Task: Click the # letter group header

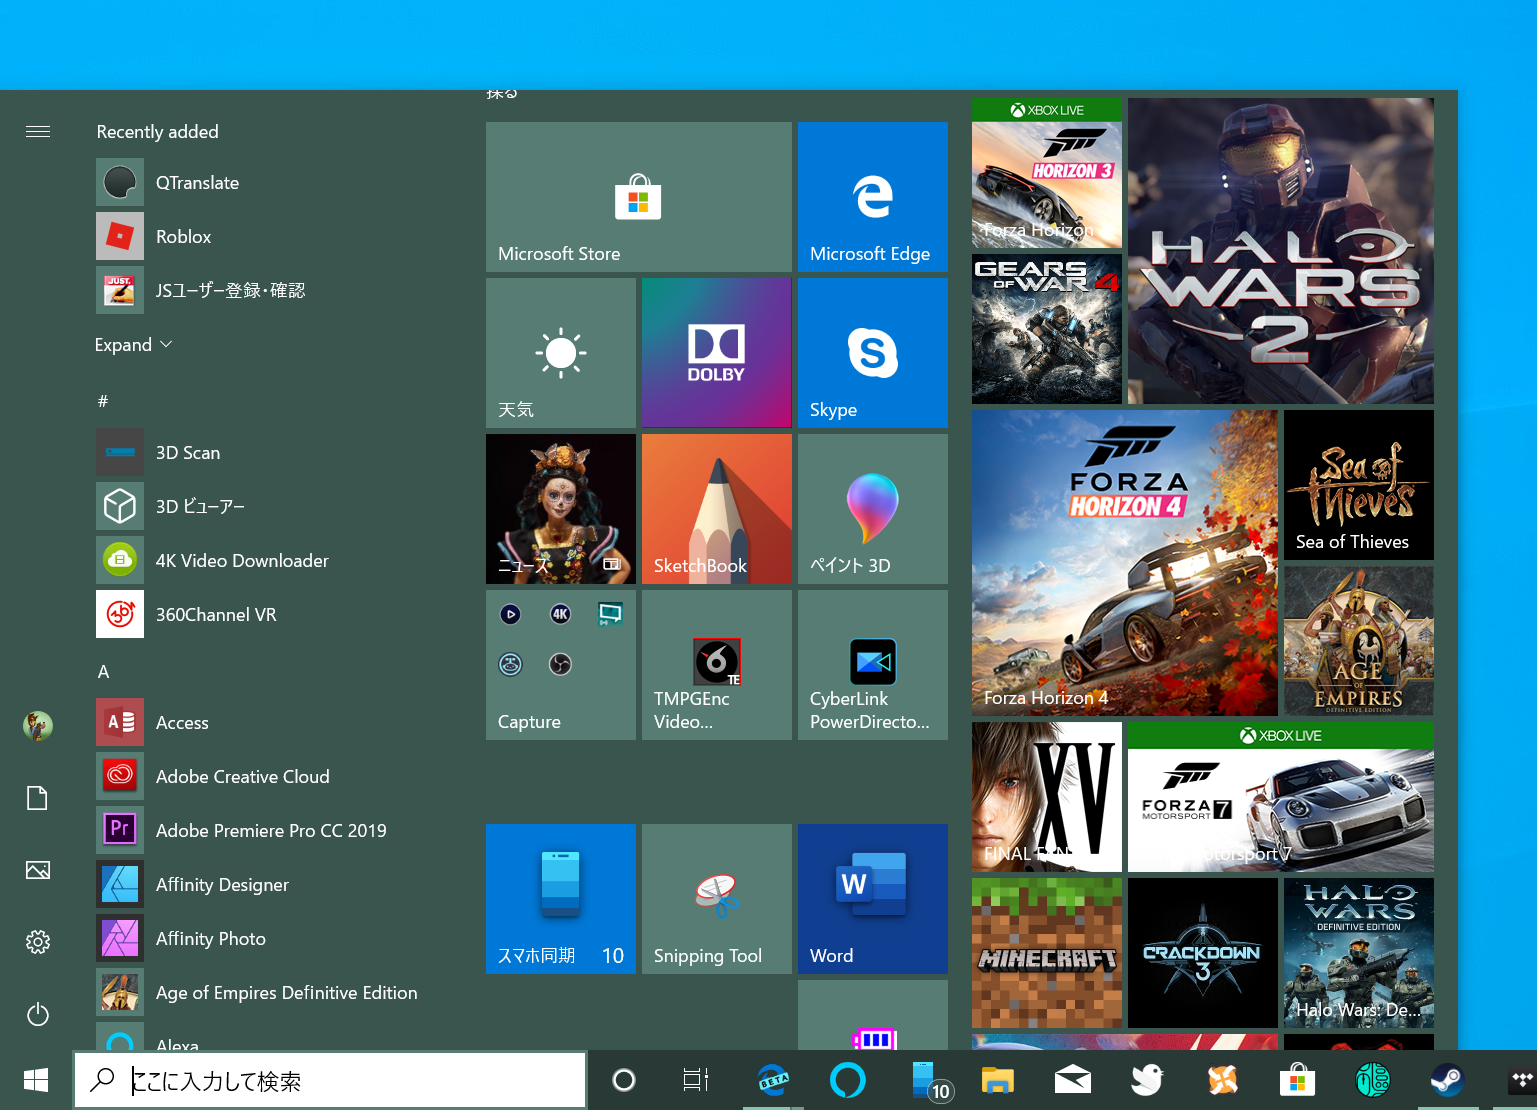Action: [103, 401]
